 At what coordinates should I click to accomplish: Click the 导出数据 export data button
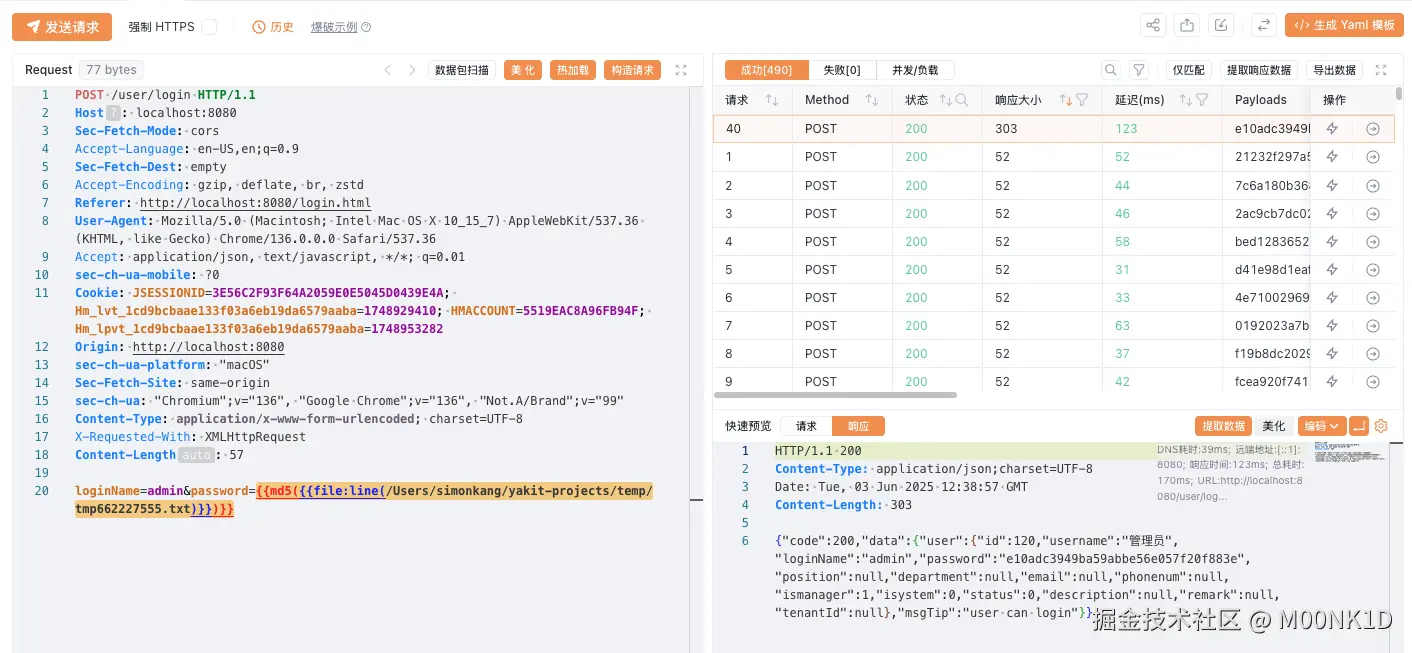(x=1334, y=70)
